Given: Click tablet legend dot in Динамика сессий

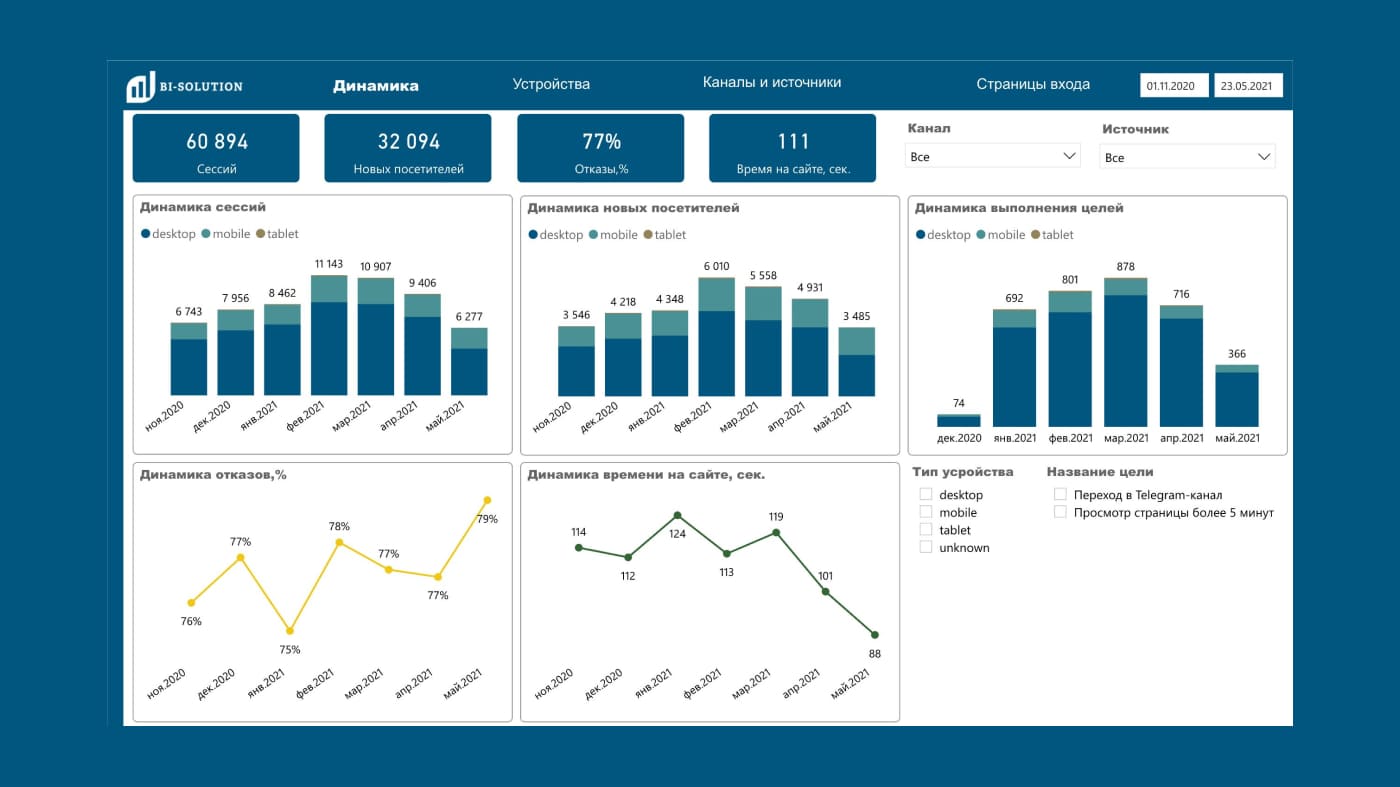Looking at the screenshot, I should click(x=260, y=234).
